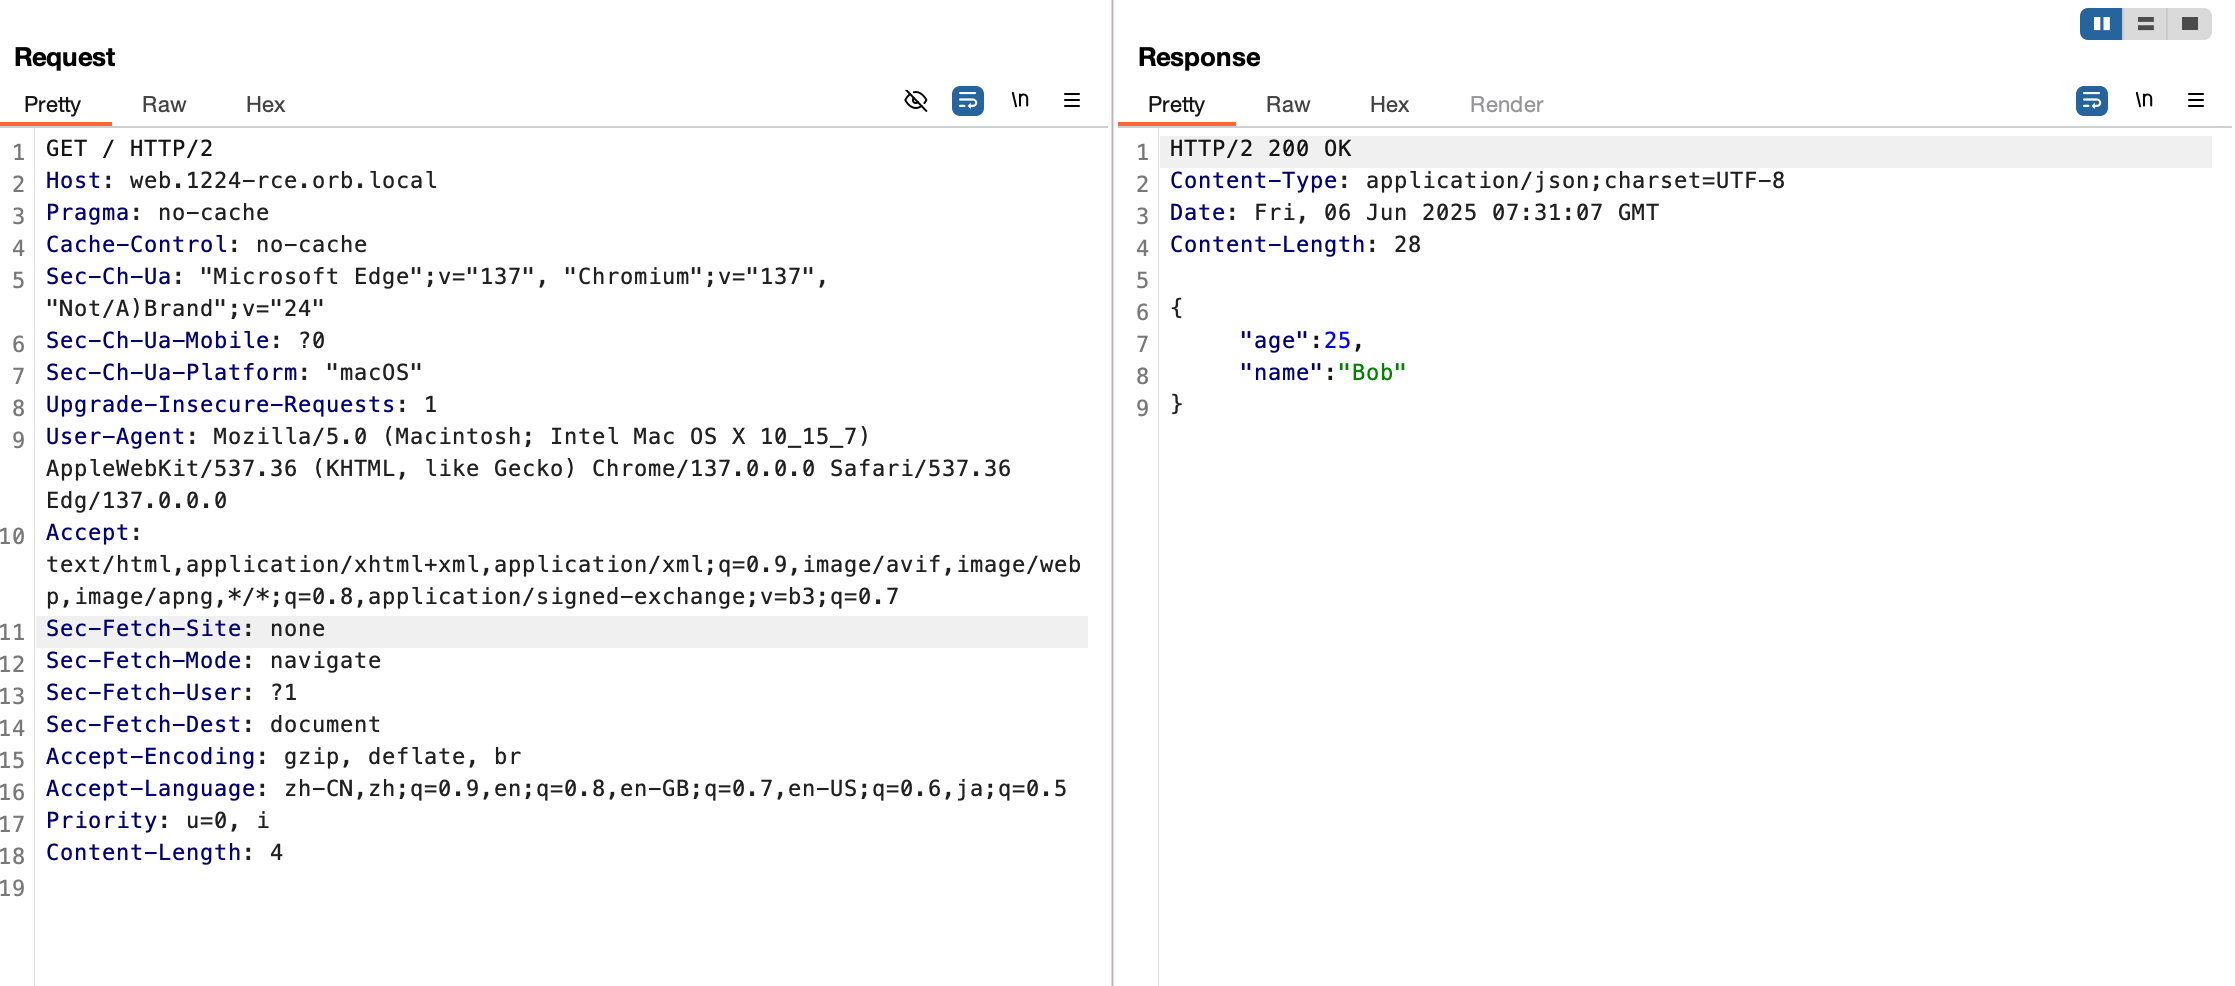Click the 'Cache-Control: no-cache' header line
This screenshot has height=986, width=2236.
(x=206, y=244)
